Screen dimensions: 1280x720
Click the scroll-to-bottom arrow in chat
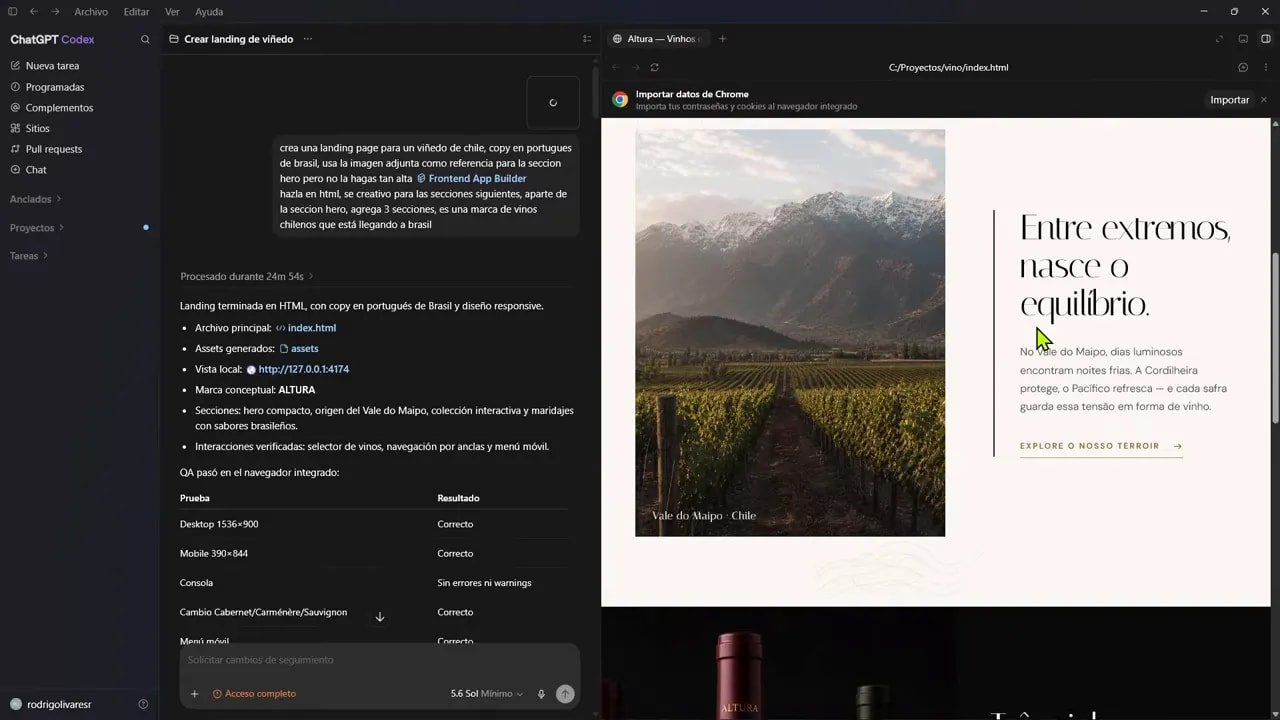[x=380, y=617]
